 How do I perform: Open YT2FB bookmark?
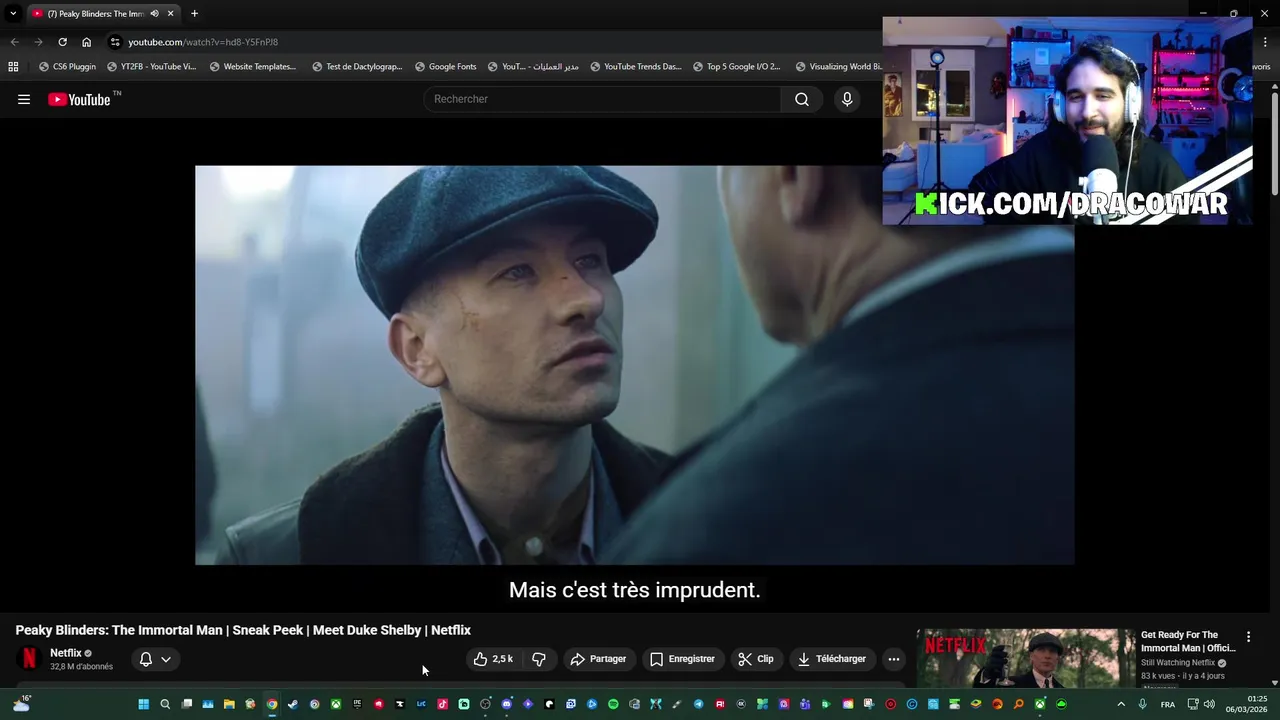coord(151,67)
